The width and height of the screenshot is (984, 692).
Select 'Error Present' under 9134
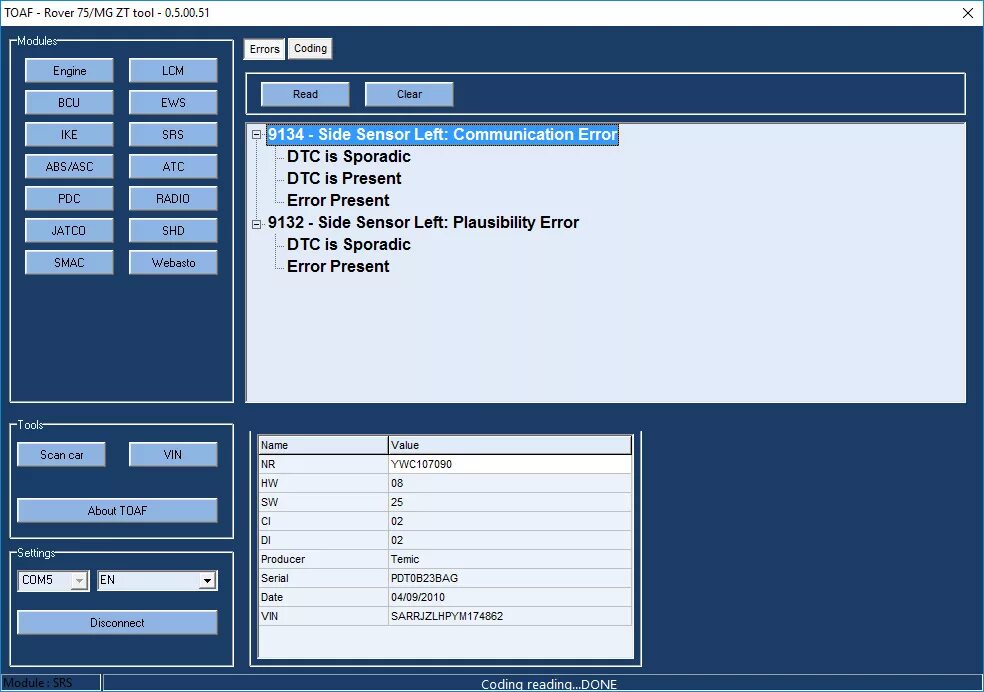click(x=338, y=200)
